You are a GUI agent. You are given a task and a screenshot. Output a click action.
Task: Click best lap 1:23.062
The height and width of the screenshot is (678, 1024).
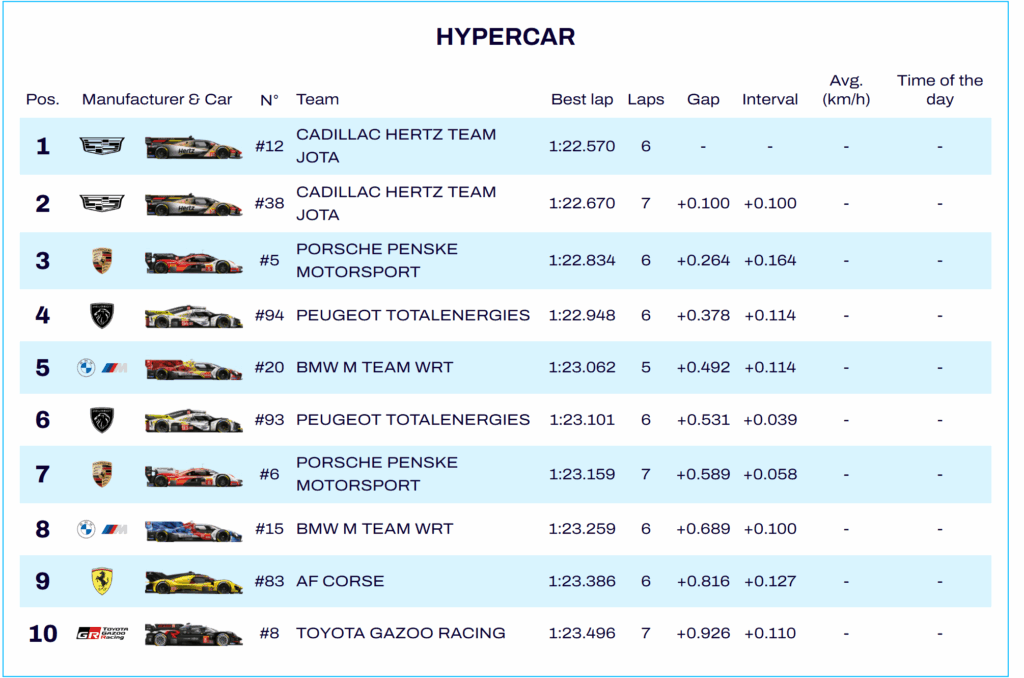[x=582, y=368]
